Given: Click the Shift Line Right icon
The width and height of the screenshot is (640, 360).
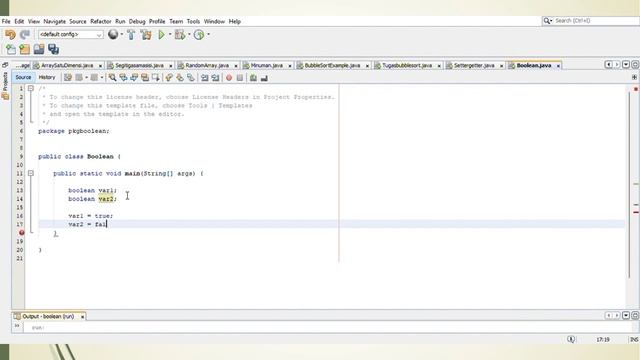Looking at the screenshot, I should coord(215,78).
